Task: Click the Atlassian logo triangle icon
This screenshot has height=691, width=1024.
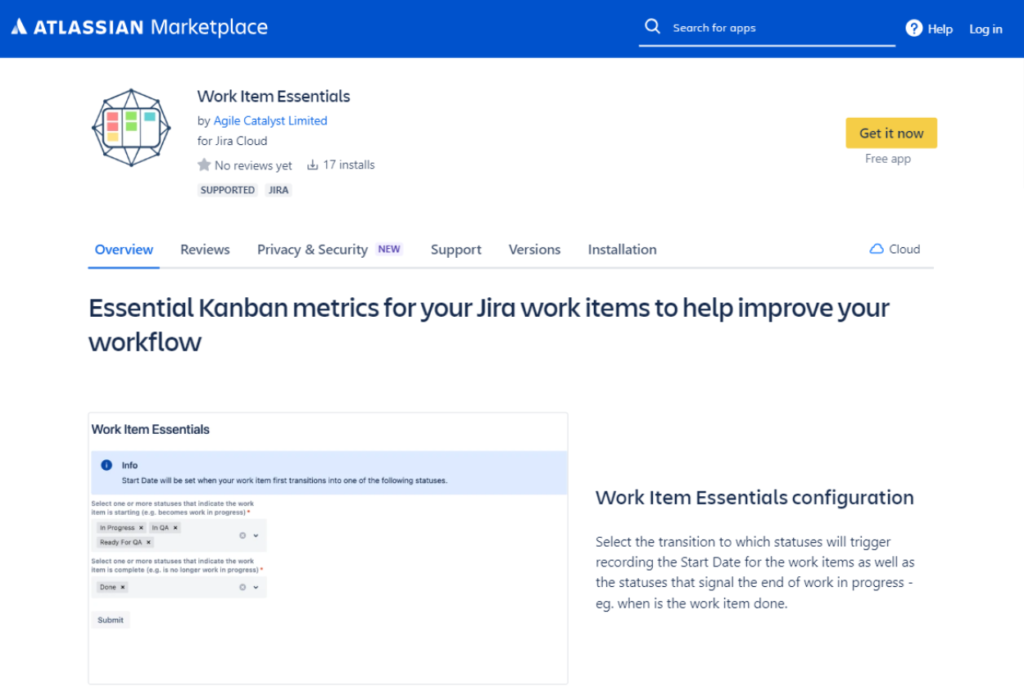Action: tap(19, 26)
